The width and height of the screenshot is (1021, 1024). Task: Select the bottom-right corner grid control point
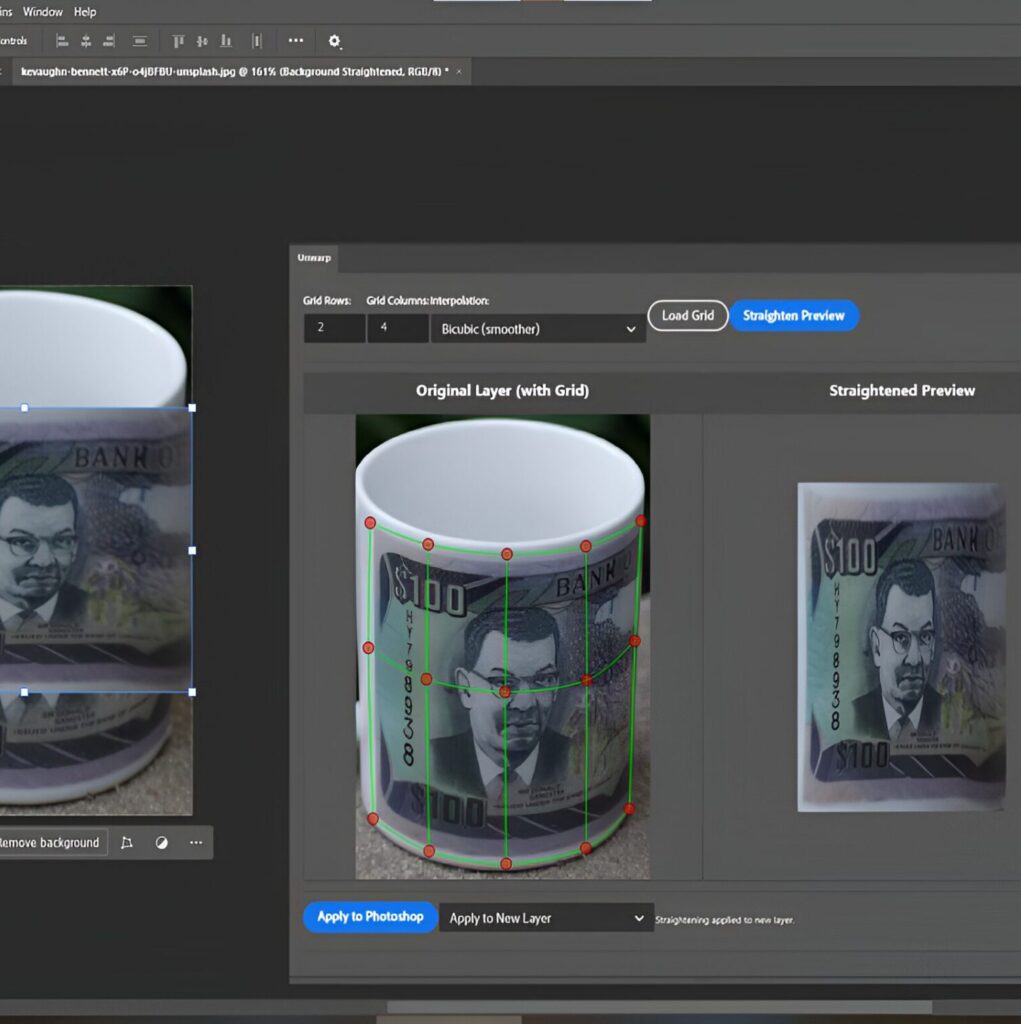[629, 808]
